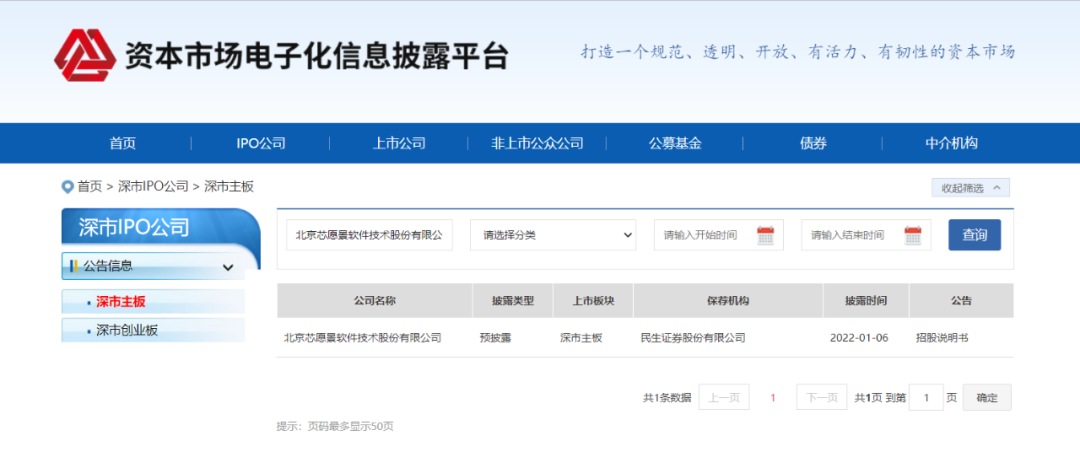Viewport: 1080px width, 452px height.
Task: Click the 上一页 previous page button
Action: 724,398
